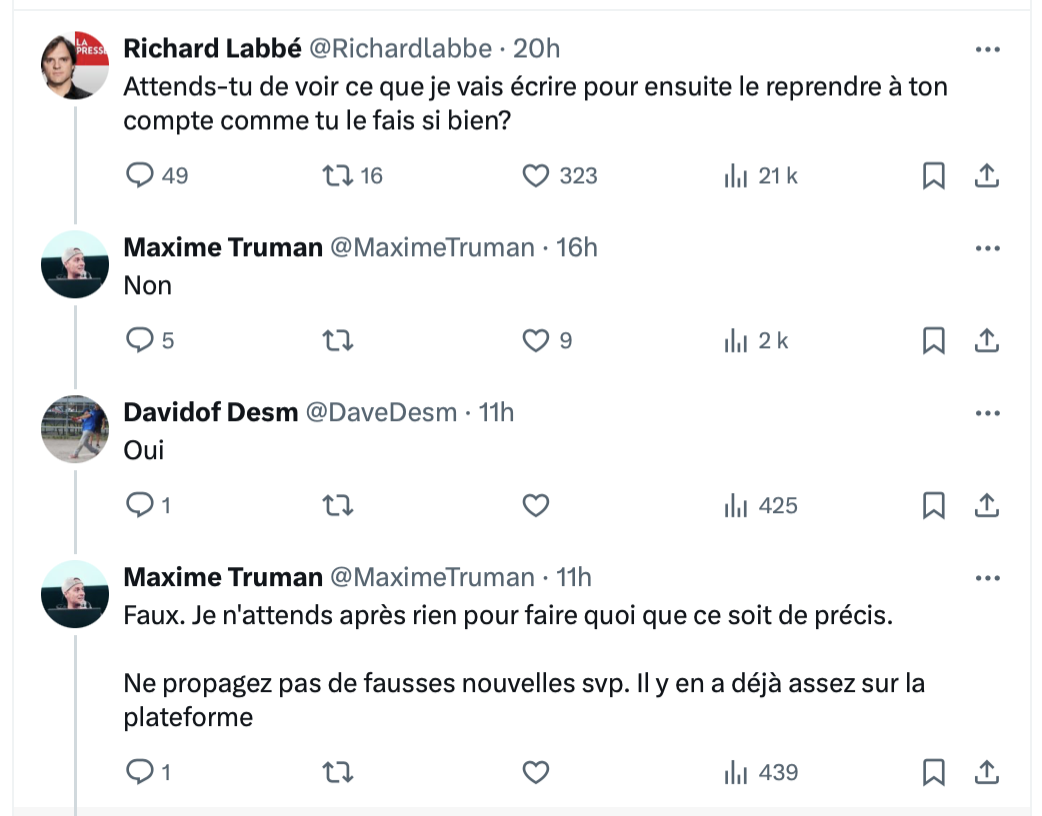Open more options on Maxime Truman's 'Non' reply

tap(988, 248)
